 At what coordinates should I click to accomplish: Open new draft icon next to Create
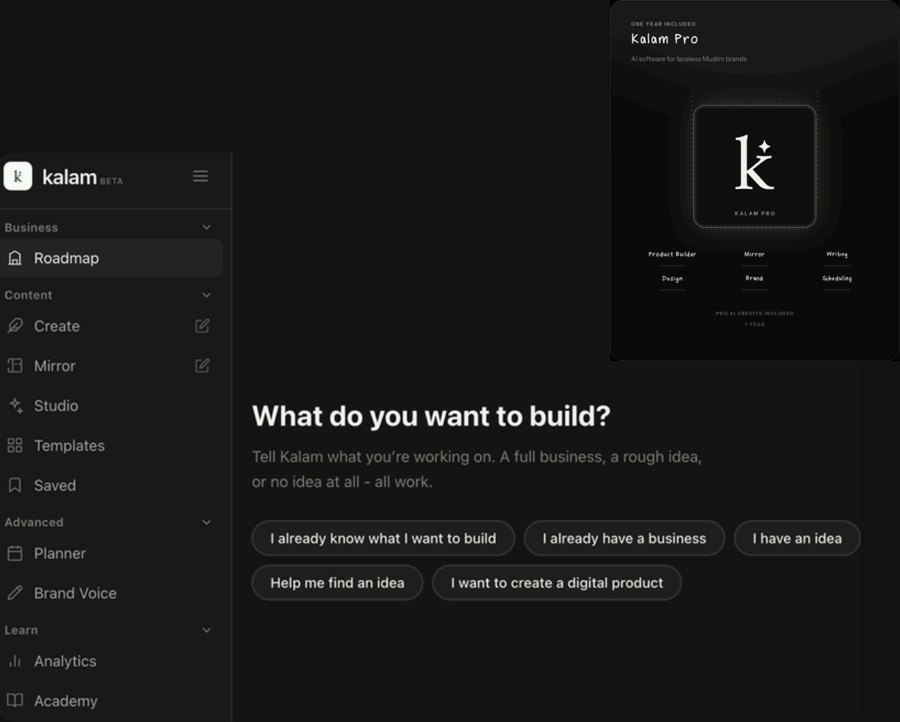click(x=202, y=326)
